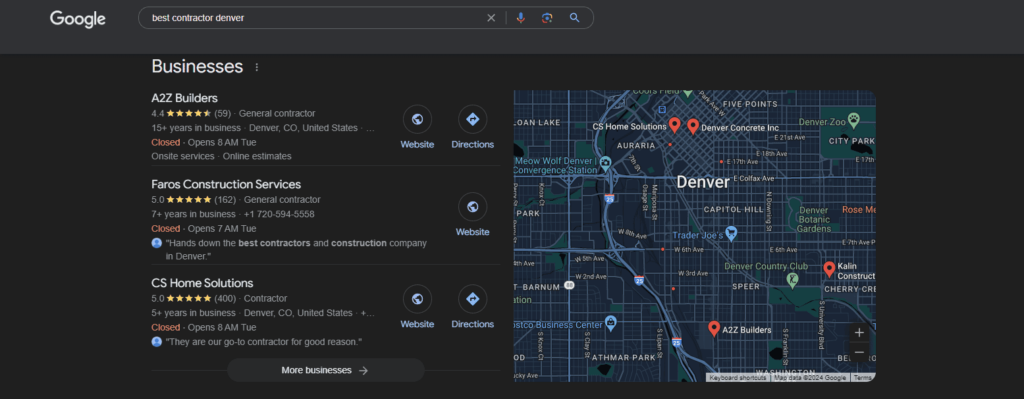Select the Kalin Construction map pin
This screenshot has width=1024, height=399.
[x=829, y=268]
